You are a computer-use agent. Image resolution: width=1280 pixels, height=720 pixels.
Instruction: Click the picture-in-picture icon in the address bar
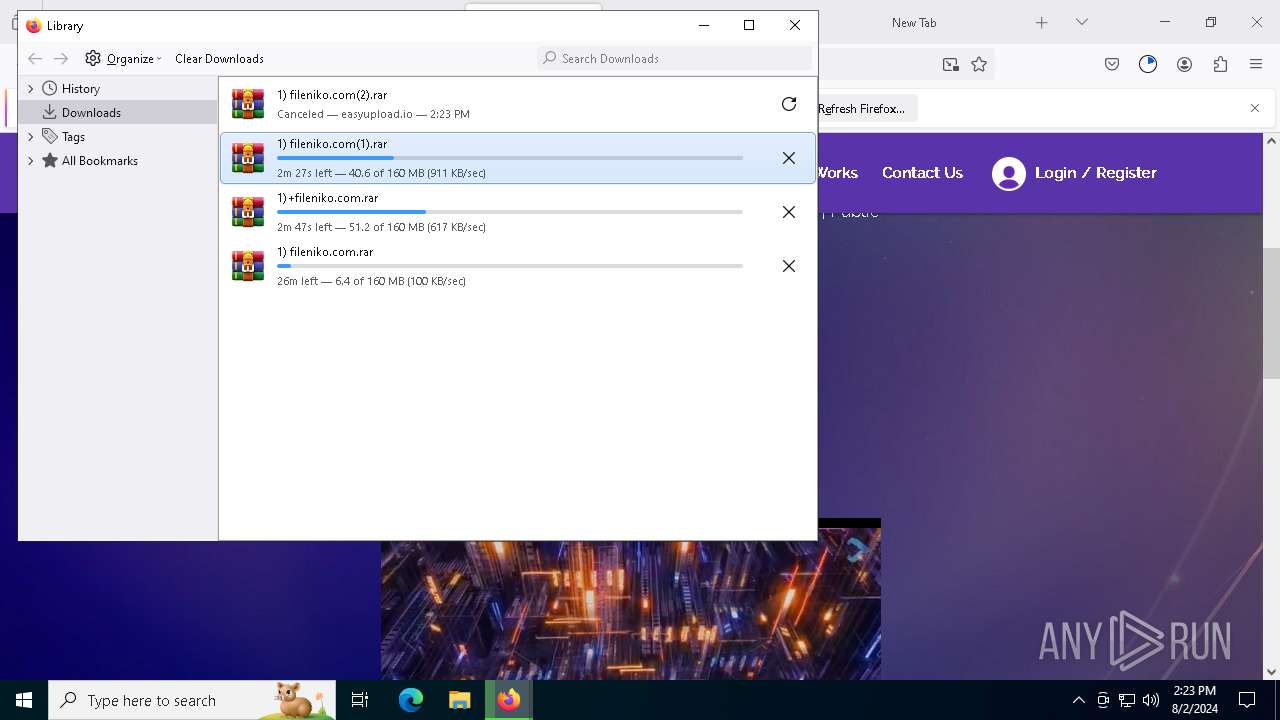(x=950, y=64)
